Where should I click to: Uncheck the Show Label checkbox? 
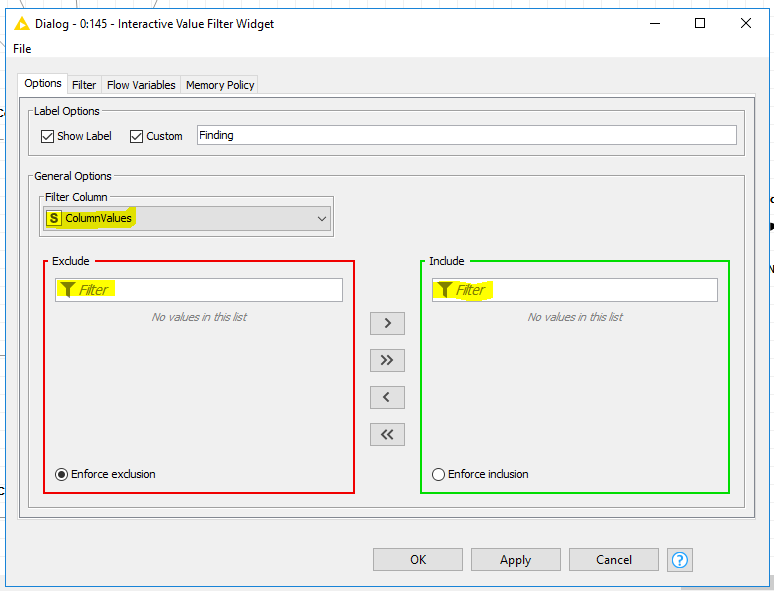(47, 136)
